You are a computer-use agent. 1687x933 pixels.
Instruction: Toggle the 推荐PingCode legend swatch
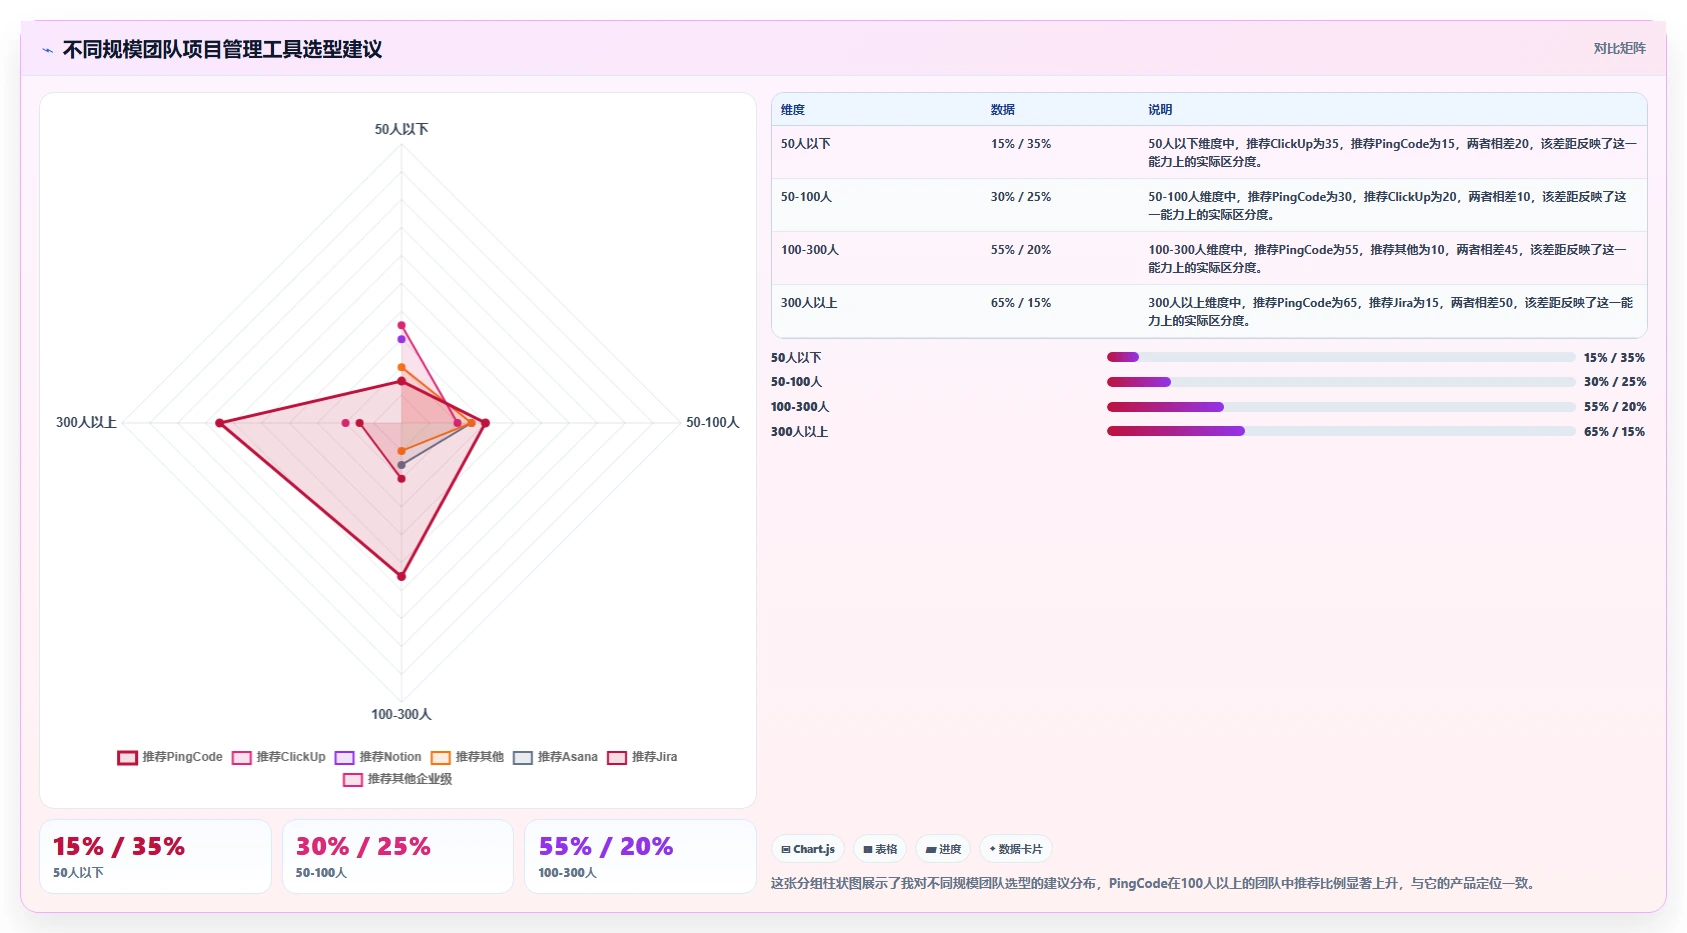click(x=127, y=757)
